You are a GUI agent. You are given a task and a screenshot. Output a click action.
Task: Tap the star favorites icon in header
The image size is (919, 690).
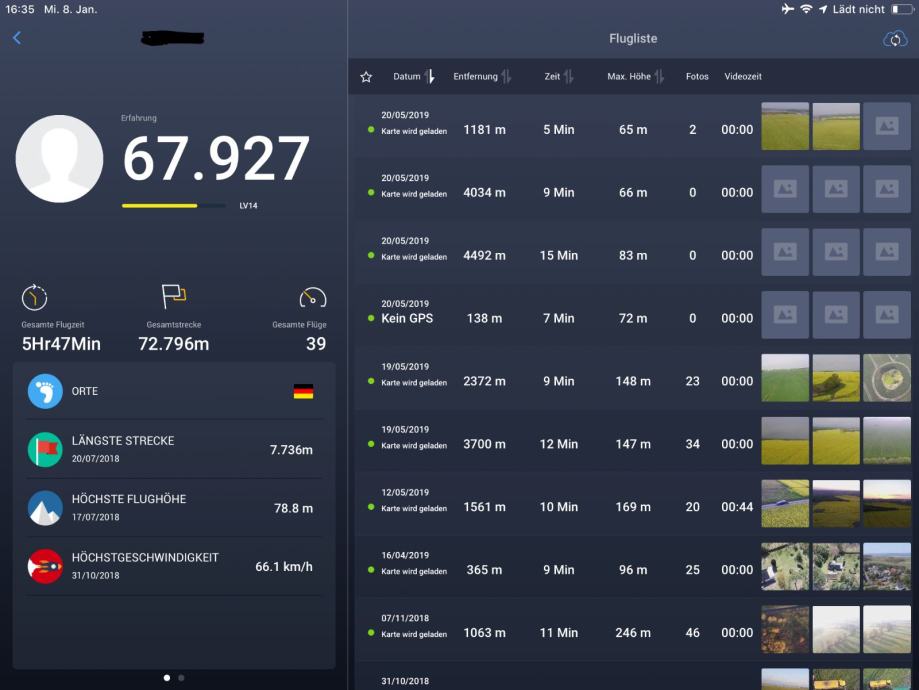pyautogui.click(x=366, y=77)
